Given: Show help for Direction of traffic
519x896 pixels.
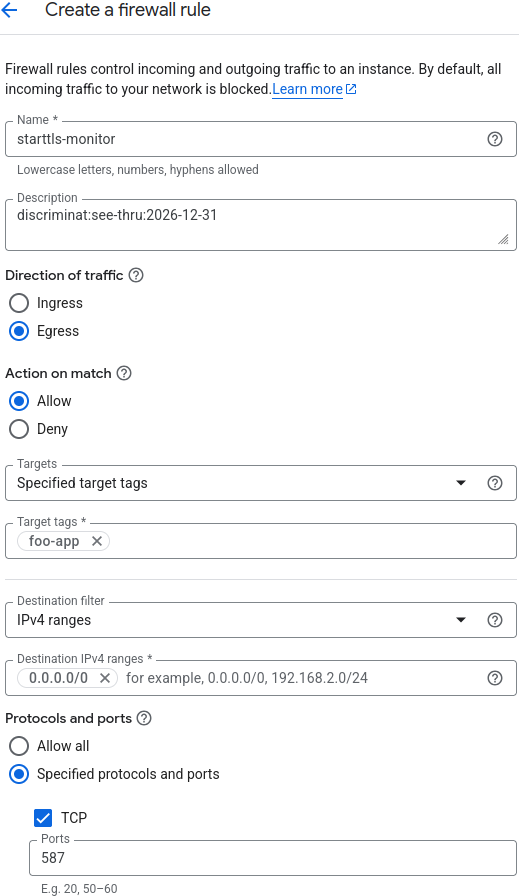Looking at the screenshot, I should (x=135, y=275).
